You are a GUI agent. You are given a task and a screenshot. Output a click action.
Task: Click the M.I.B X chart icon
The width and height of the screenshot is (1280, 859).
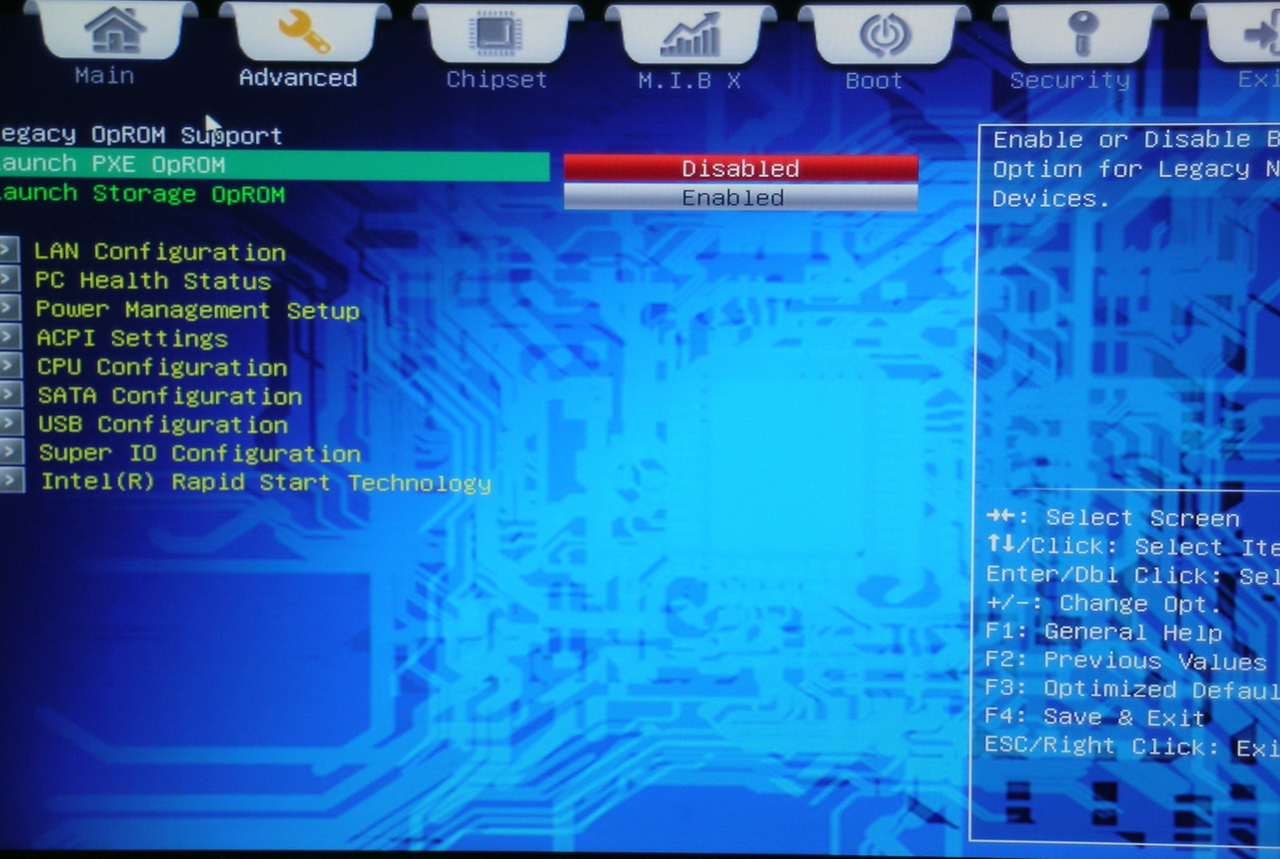click(x=690, y=34)
